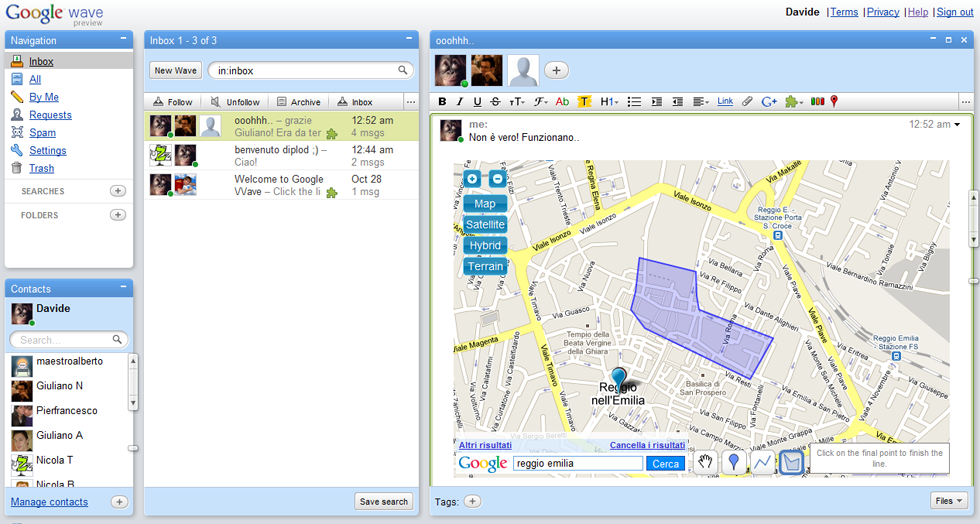Click the Cancella i risultati link
The width and height of the screenshot is (980, 524).
pyautogui.click(x=648, y=445)
